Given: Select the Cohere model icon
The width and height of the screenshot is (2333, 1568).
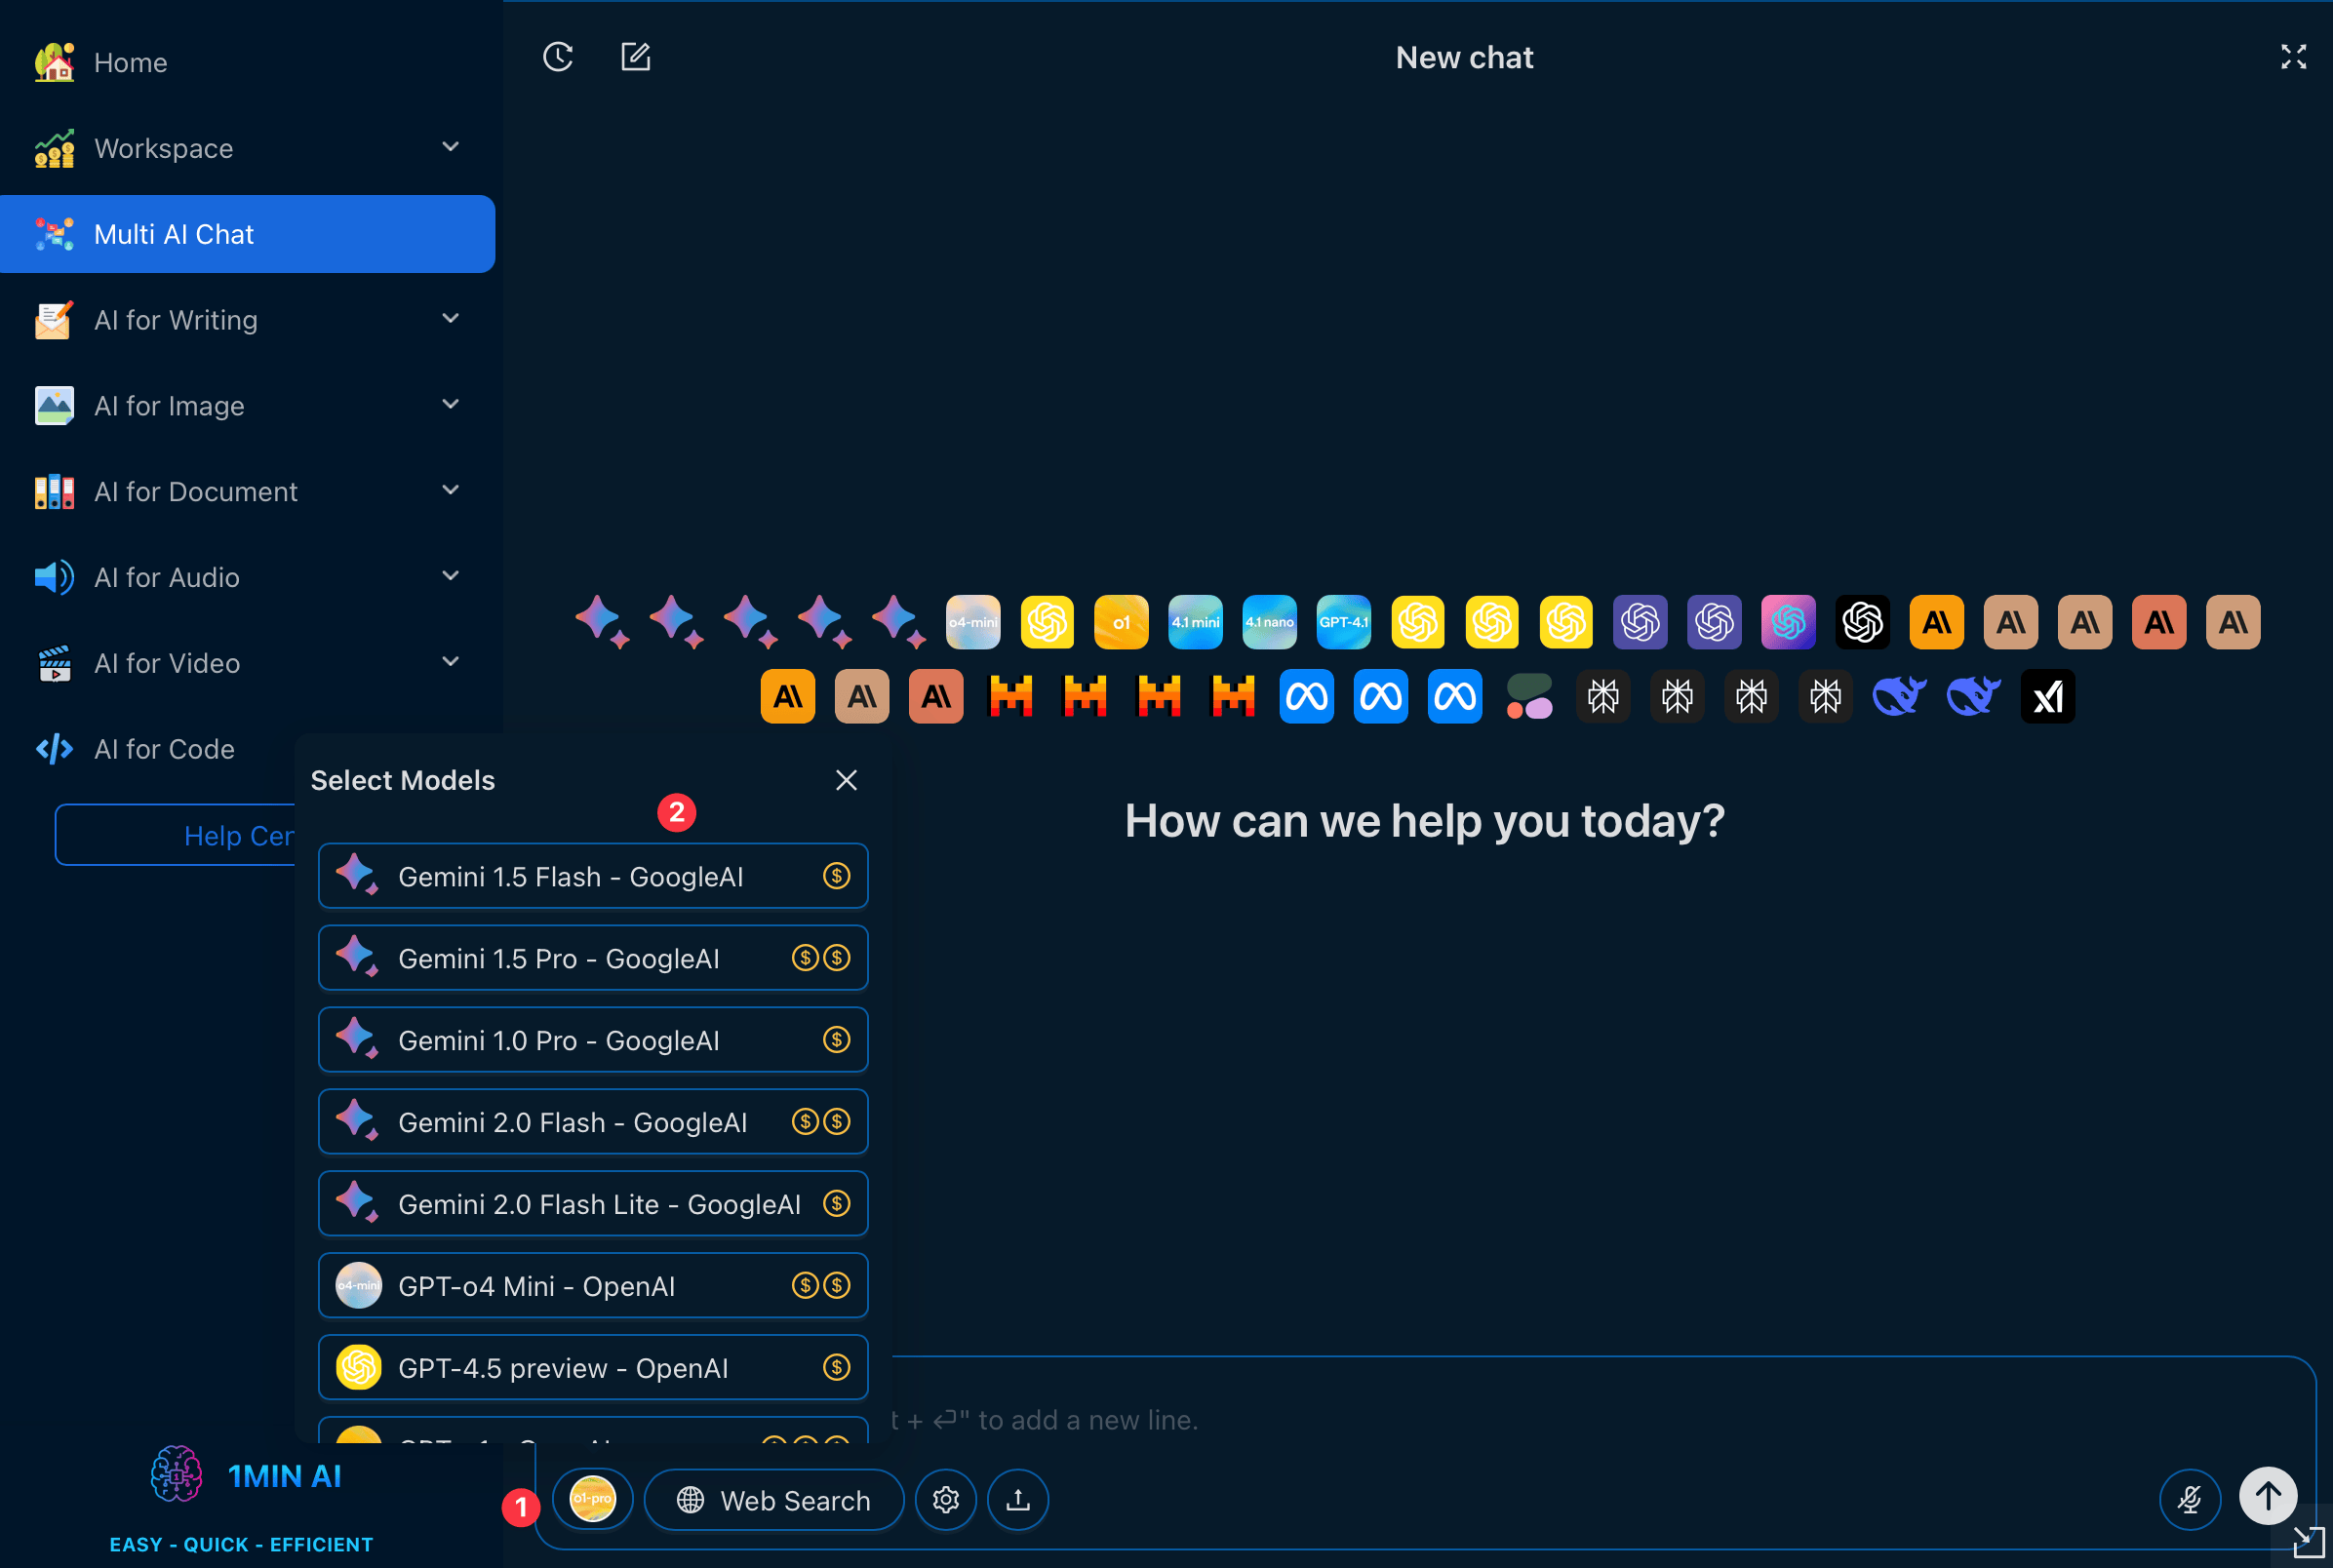Looking at the screenshot, I should 1529,696.
